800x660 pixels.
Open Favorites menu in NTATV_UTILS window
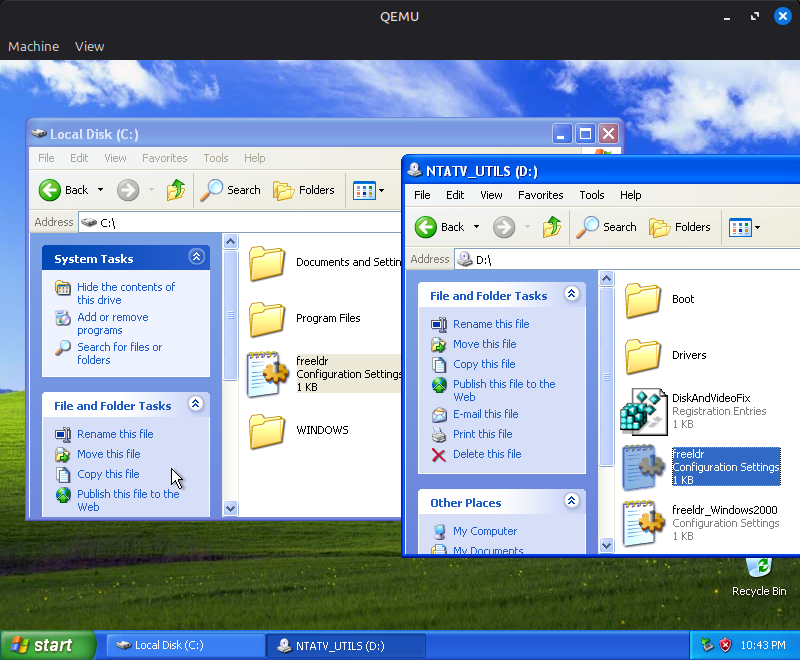[x=540, y=195]
